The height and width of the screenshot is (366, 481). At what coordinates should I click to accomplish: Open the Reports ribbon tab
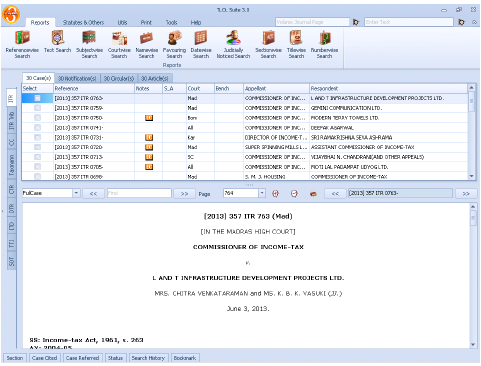click(x=40, y=23)
